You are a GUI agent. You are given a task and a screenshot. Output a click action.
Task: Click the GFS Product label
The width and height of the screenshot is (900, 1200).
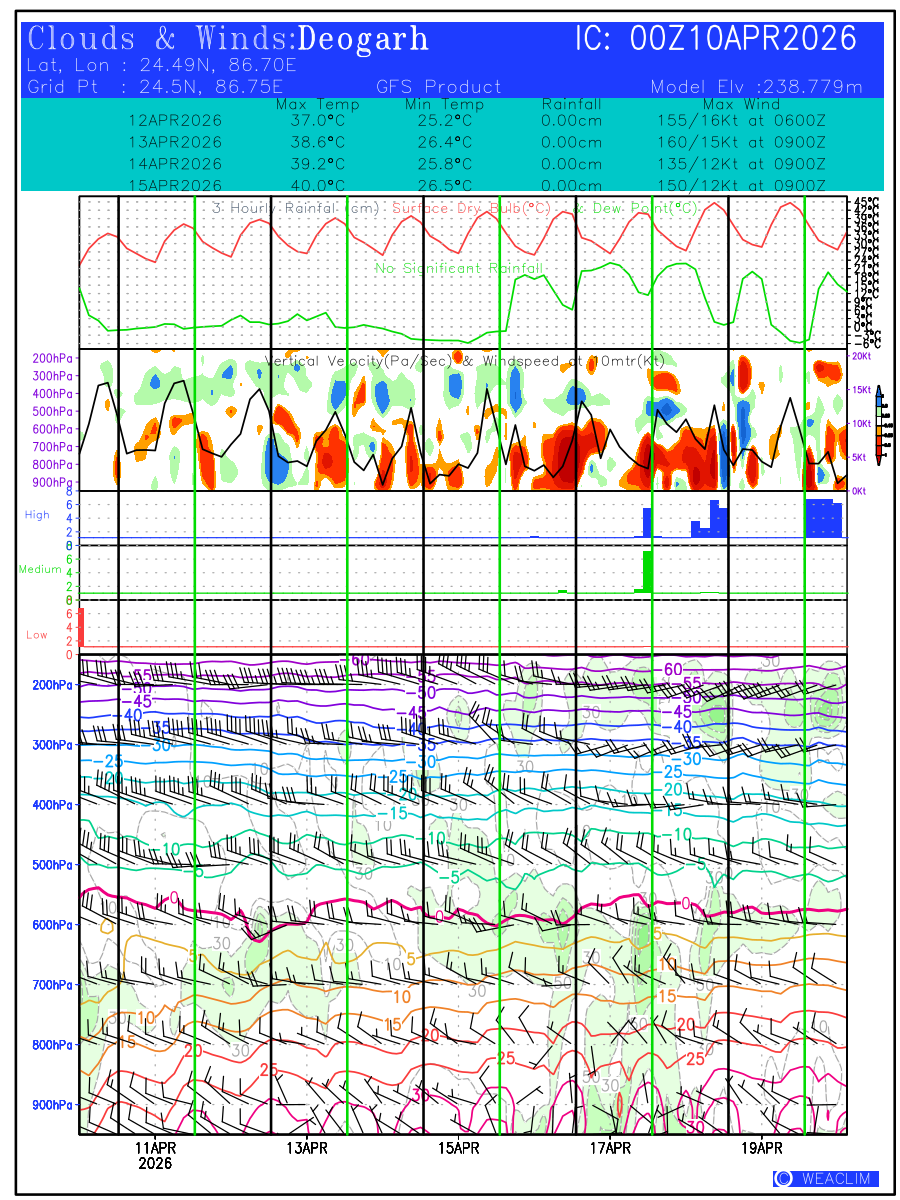coord(439,87)
